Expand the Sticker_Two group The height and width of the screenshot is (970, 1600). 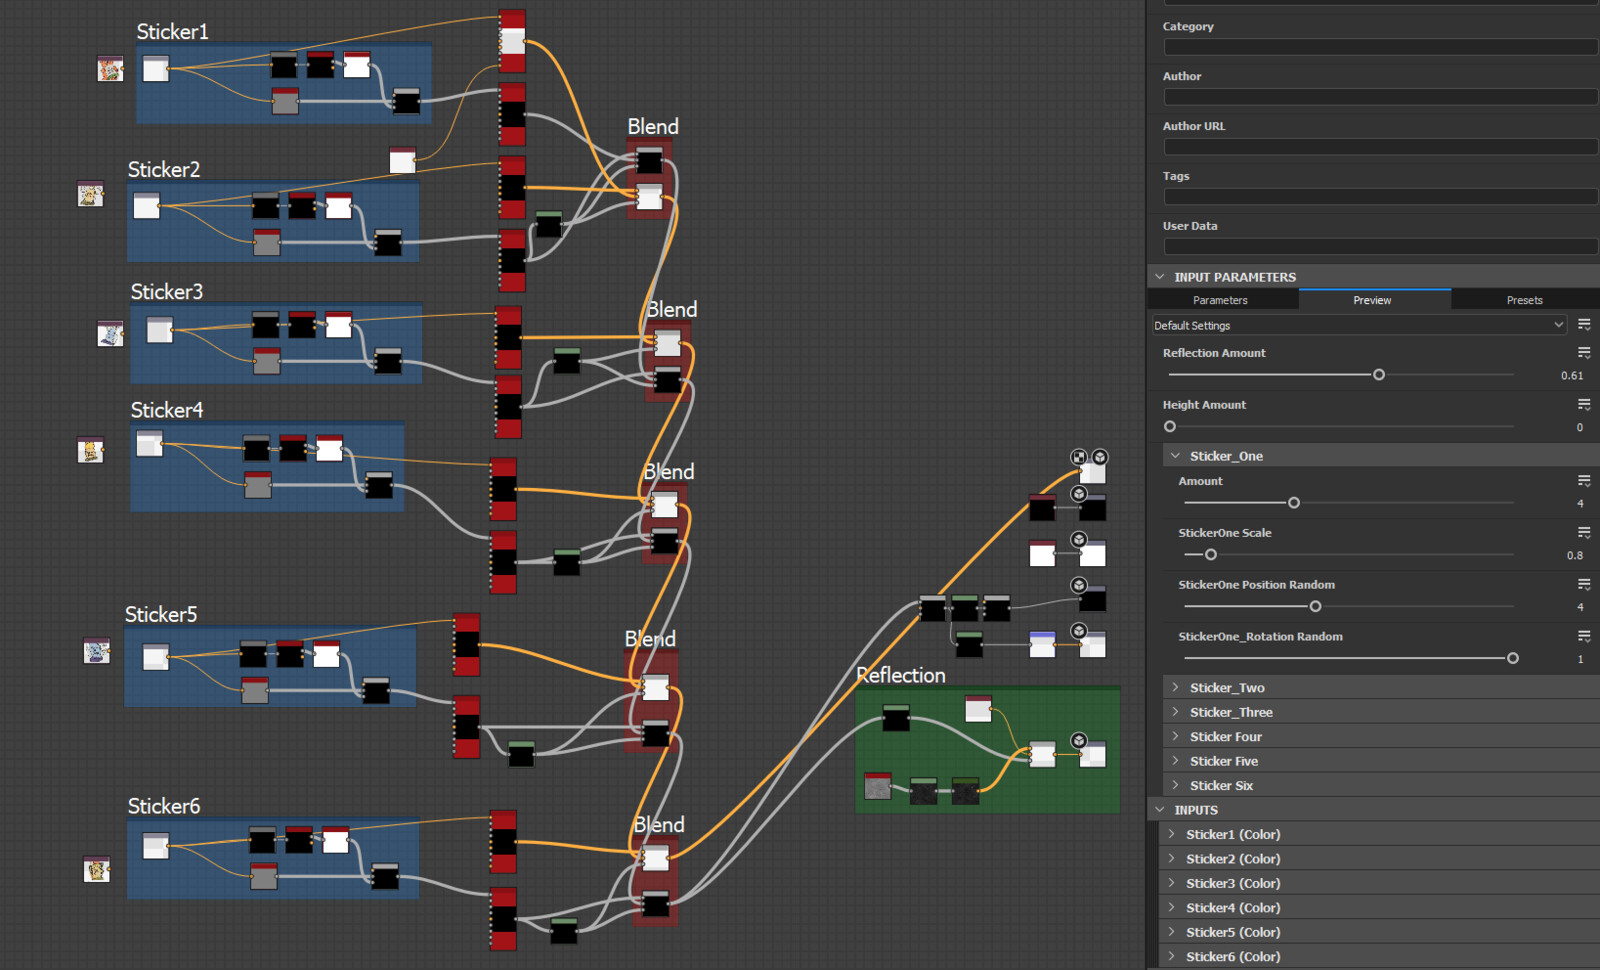click(1176, 688)
